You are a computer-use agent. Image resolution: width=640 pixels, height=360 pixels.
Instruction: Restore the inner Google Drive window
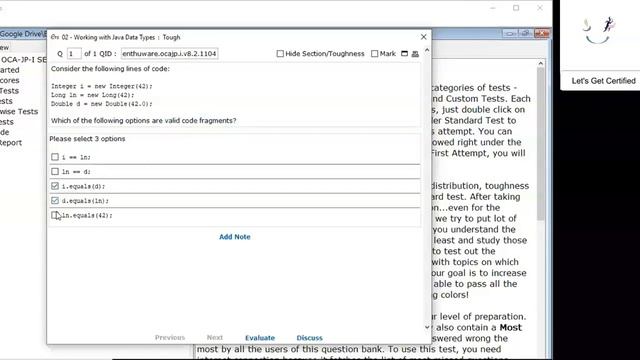point(526,33)
